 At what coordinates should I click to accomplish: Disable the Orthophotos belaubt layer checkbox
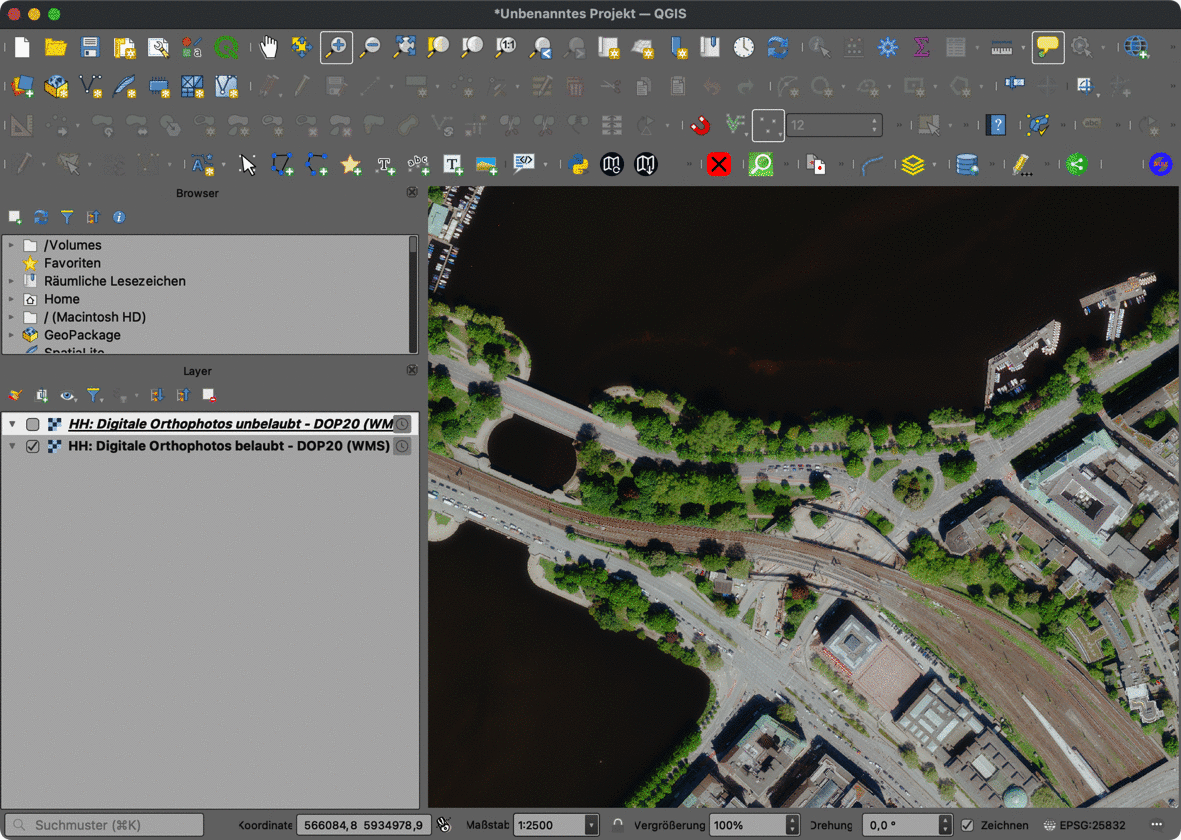pos(32,446)
